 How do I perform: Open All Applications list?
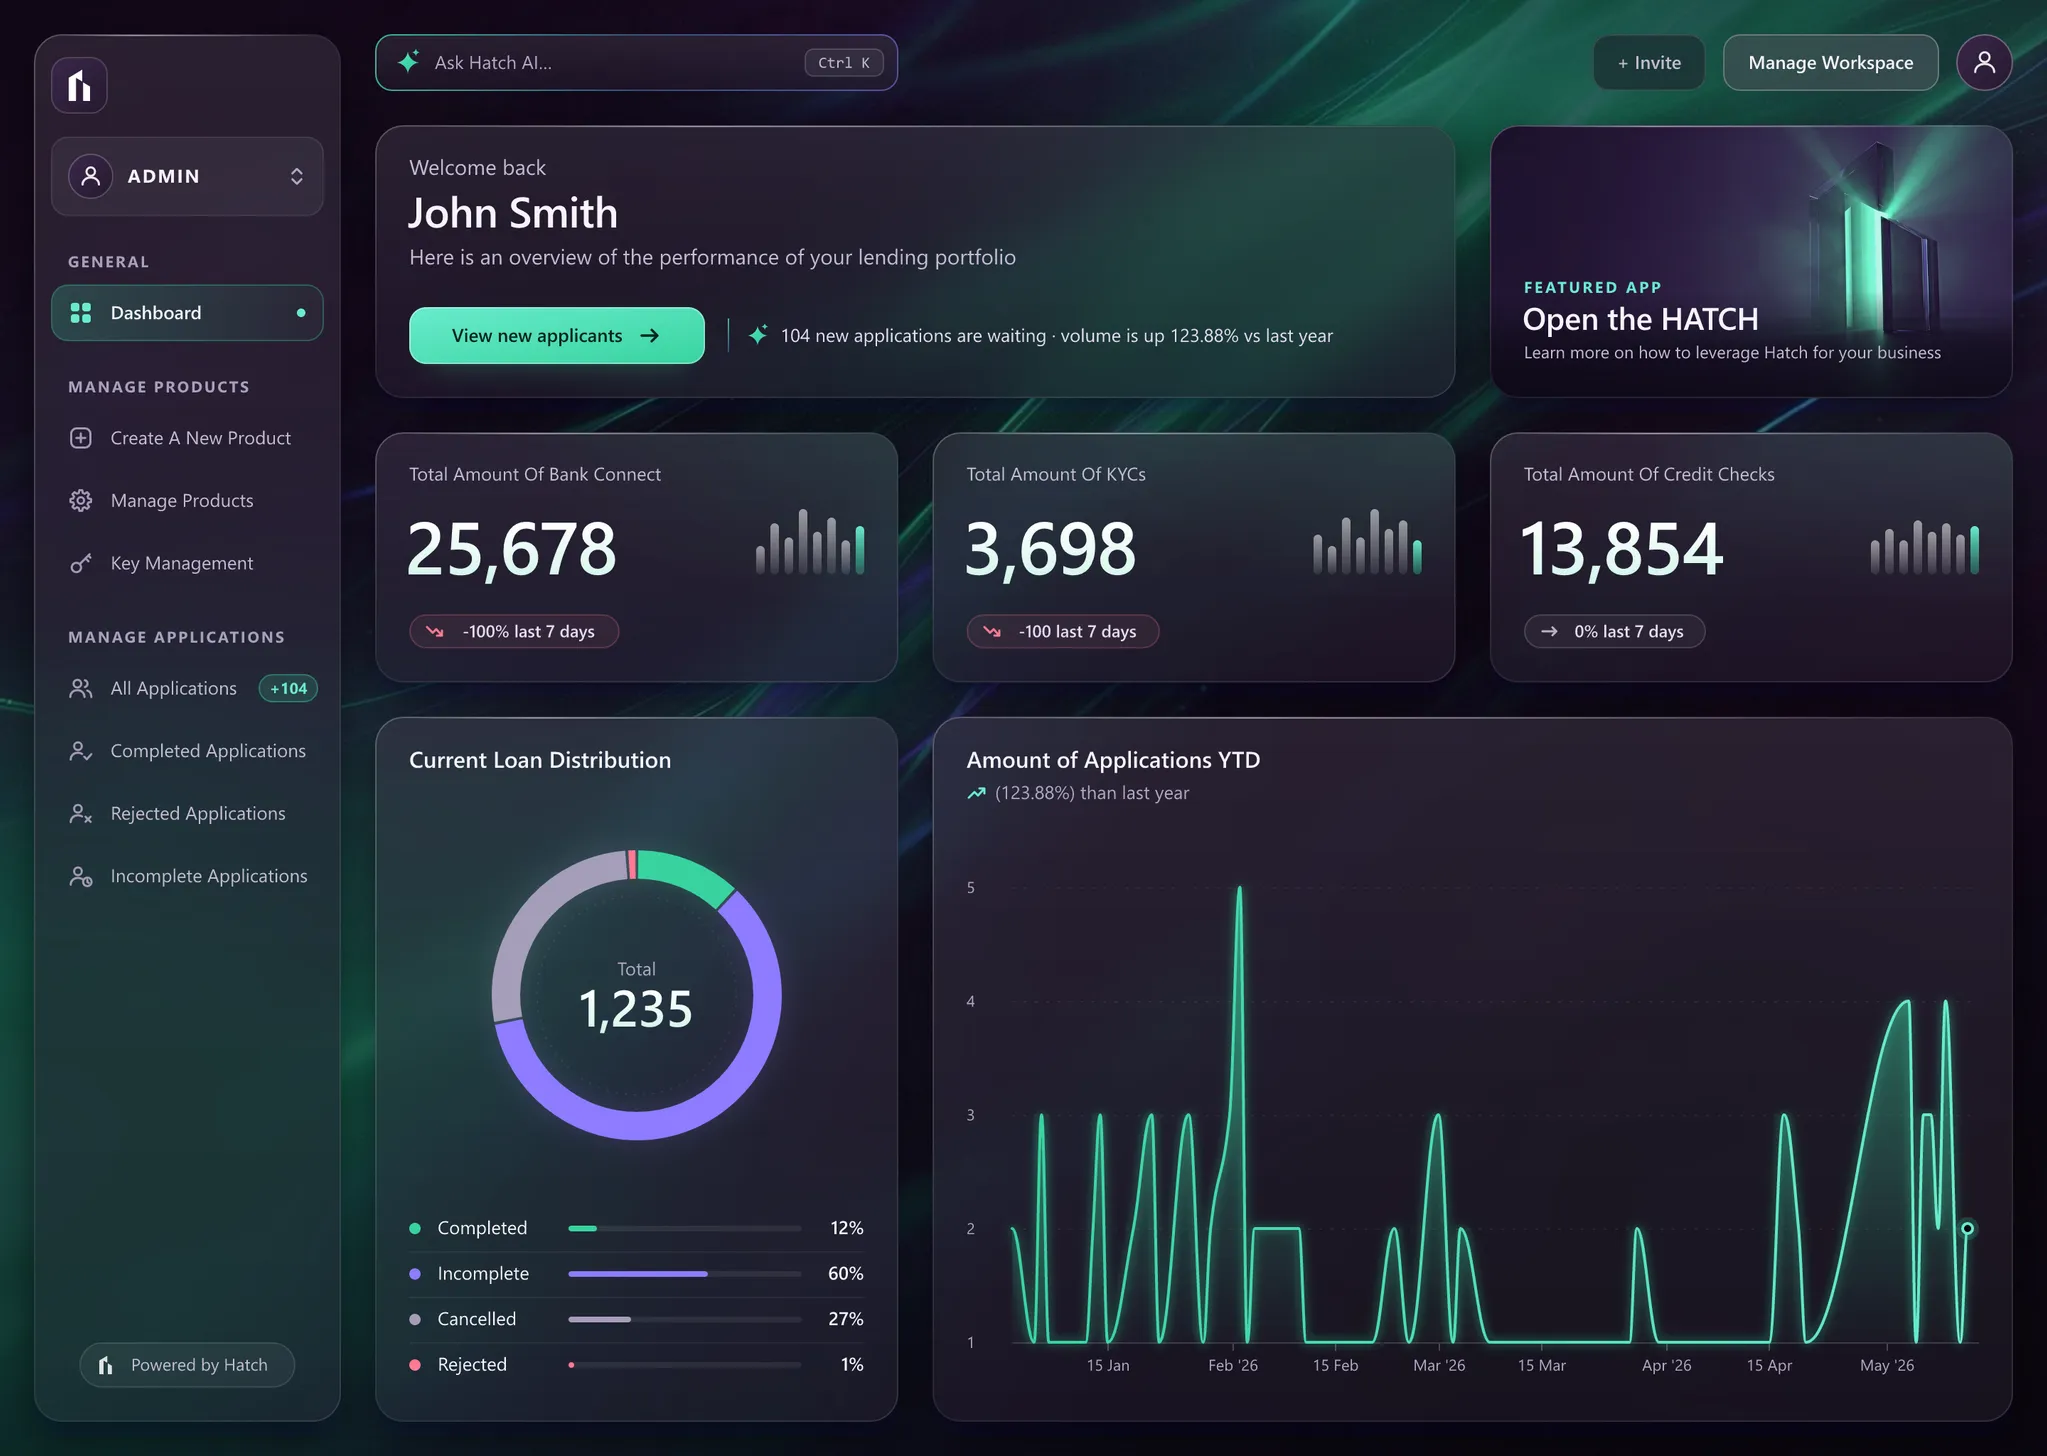click(187, 688)
